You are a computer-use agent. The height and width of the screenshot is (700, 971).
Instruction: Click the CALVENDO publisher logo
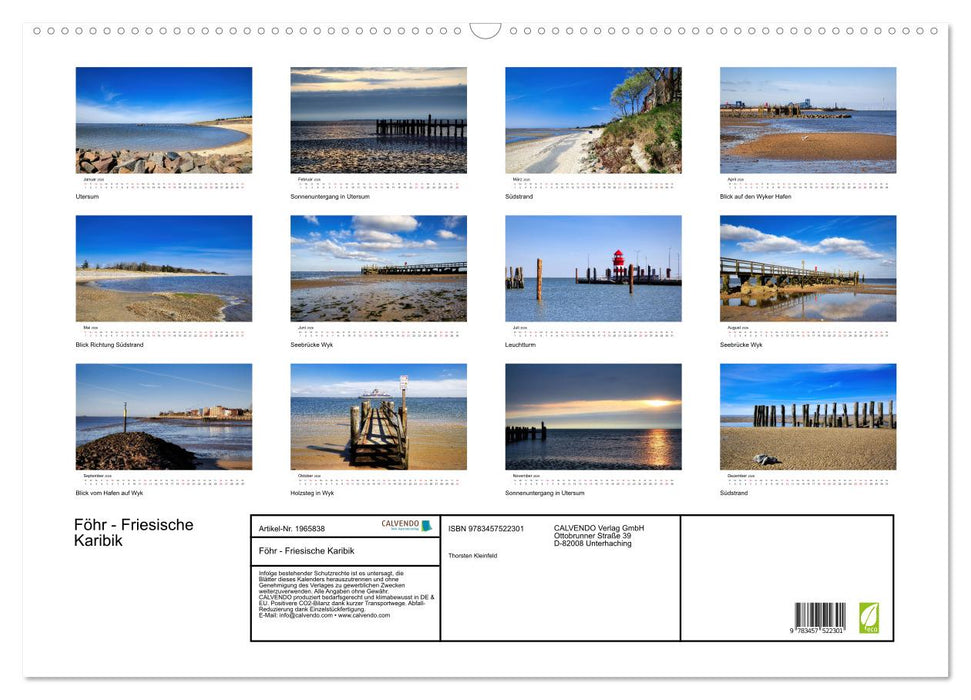pos(400,524)
